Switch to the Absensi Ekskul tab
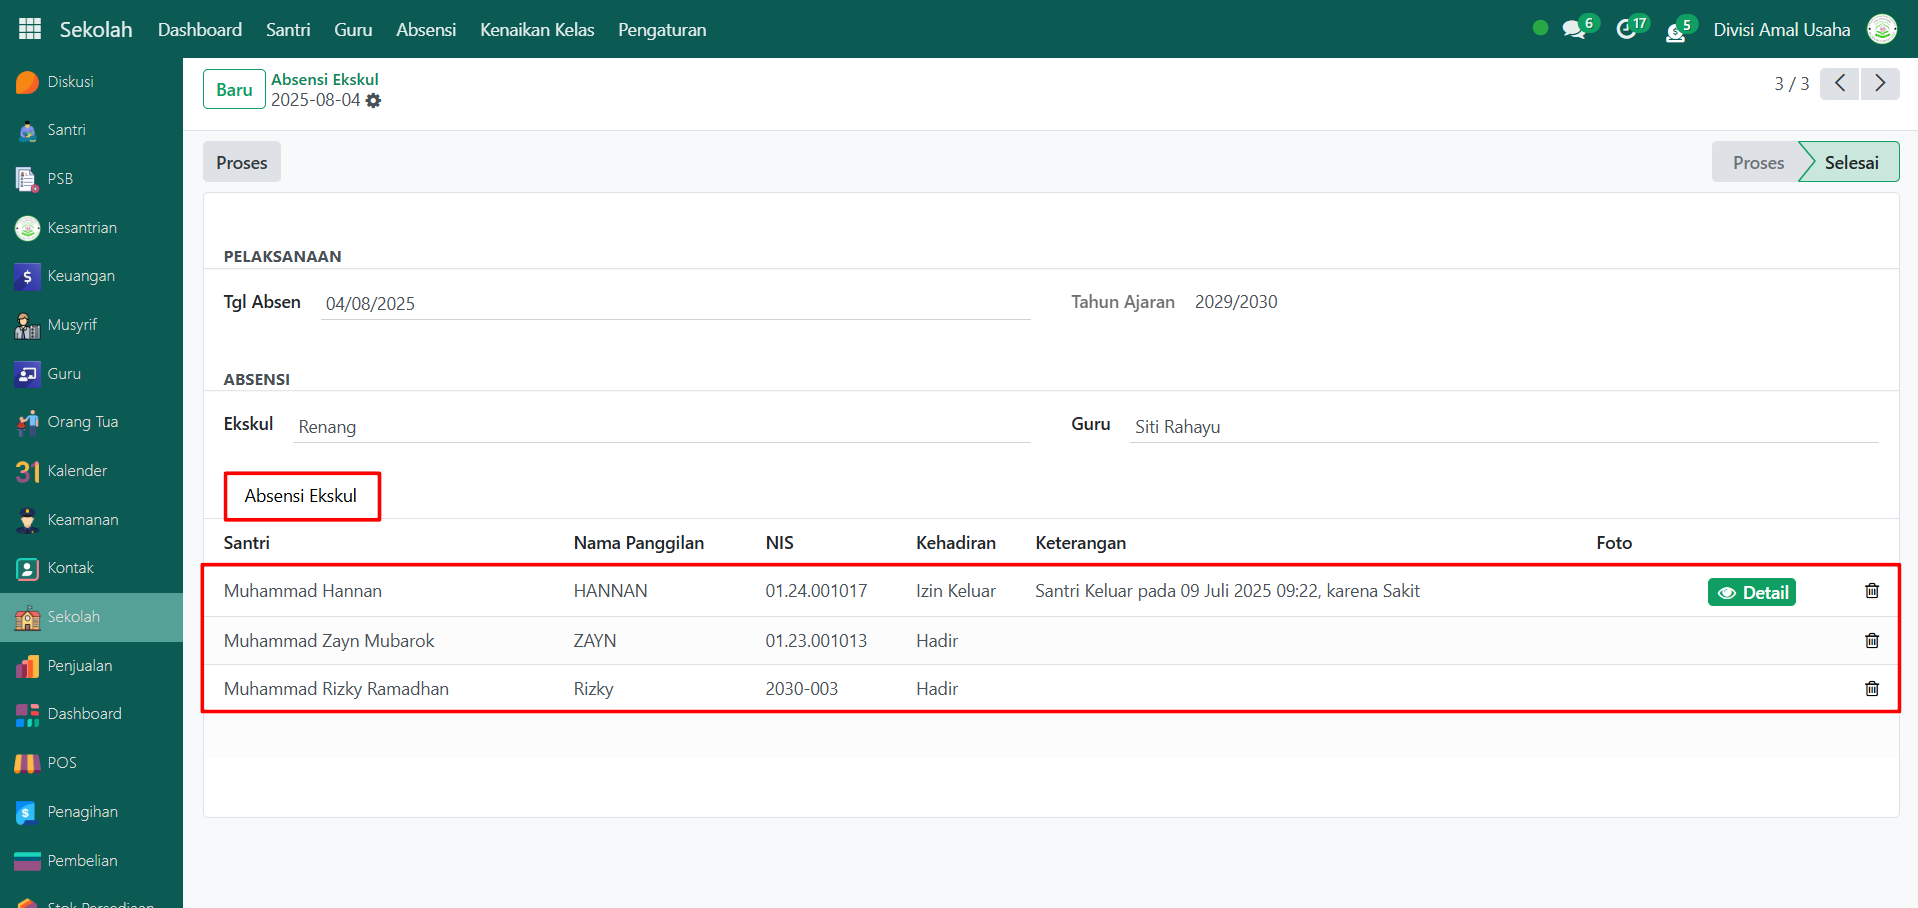Viewport: 1918px width, 908px height. click(301, 496)
